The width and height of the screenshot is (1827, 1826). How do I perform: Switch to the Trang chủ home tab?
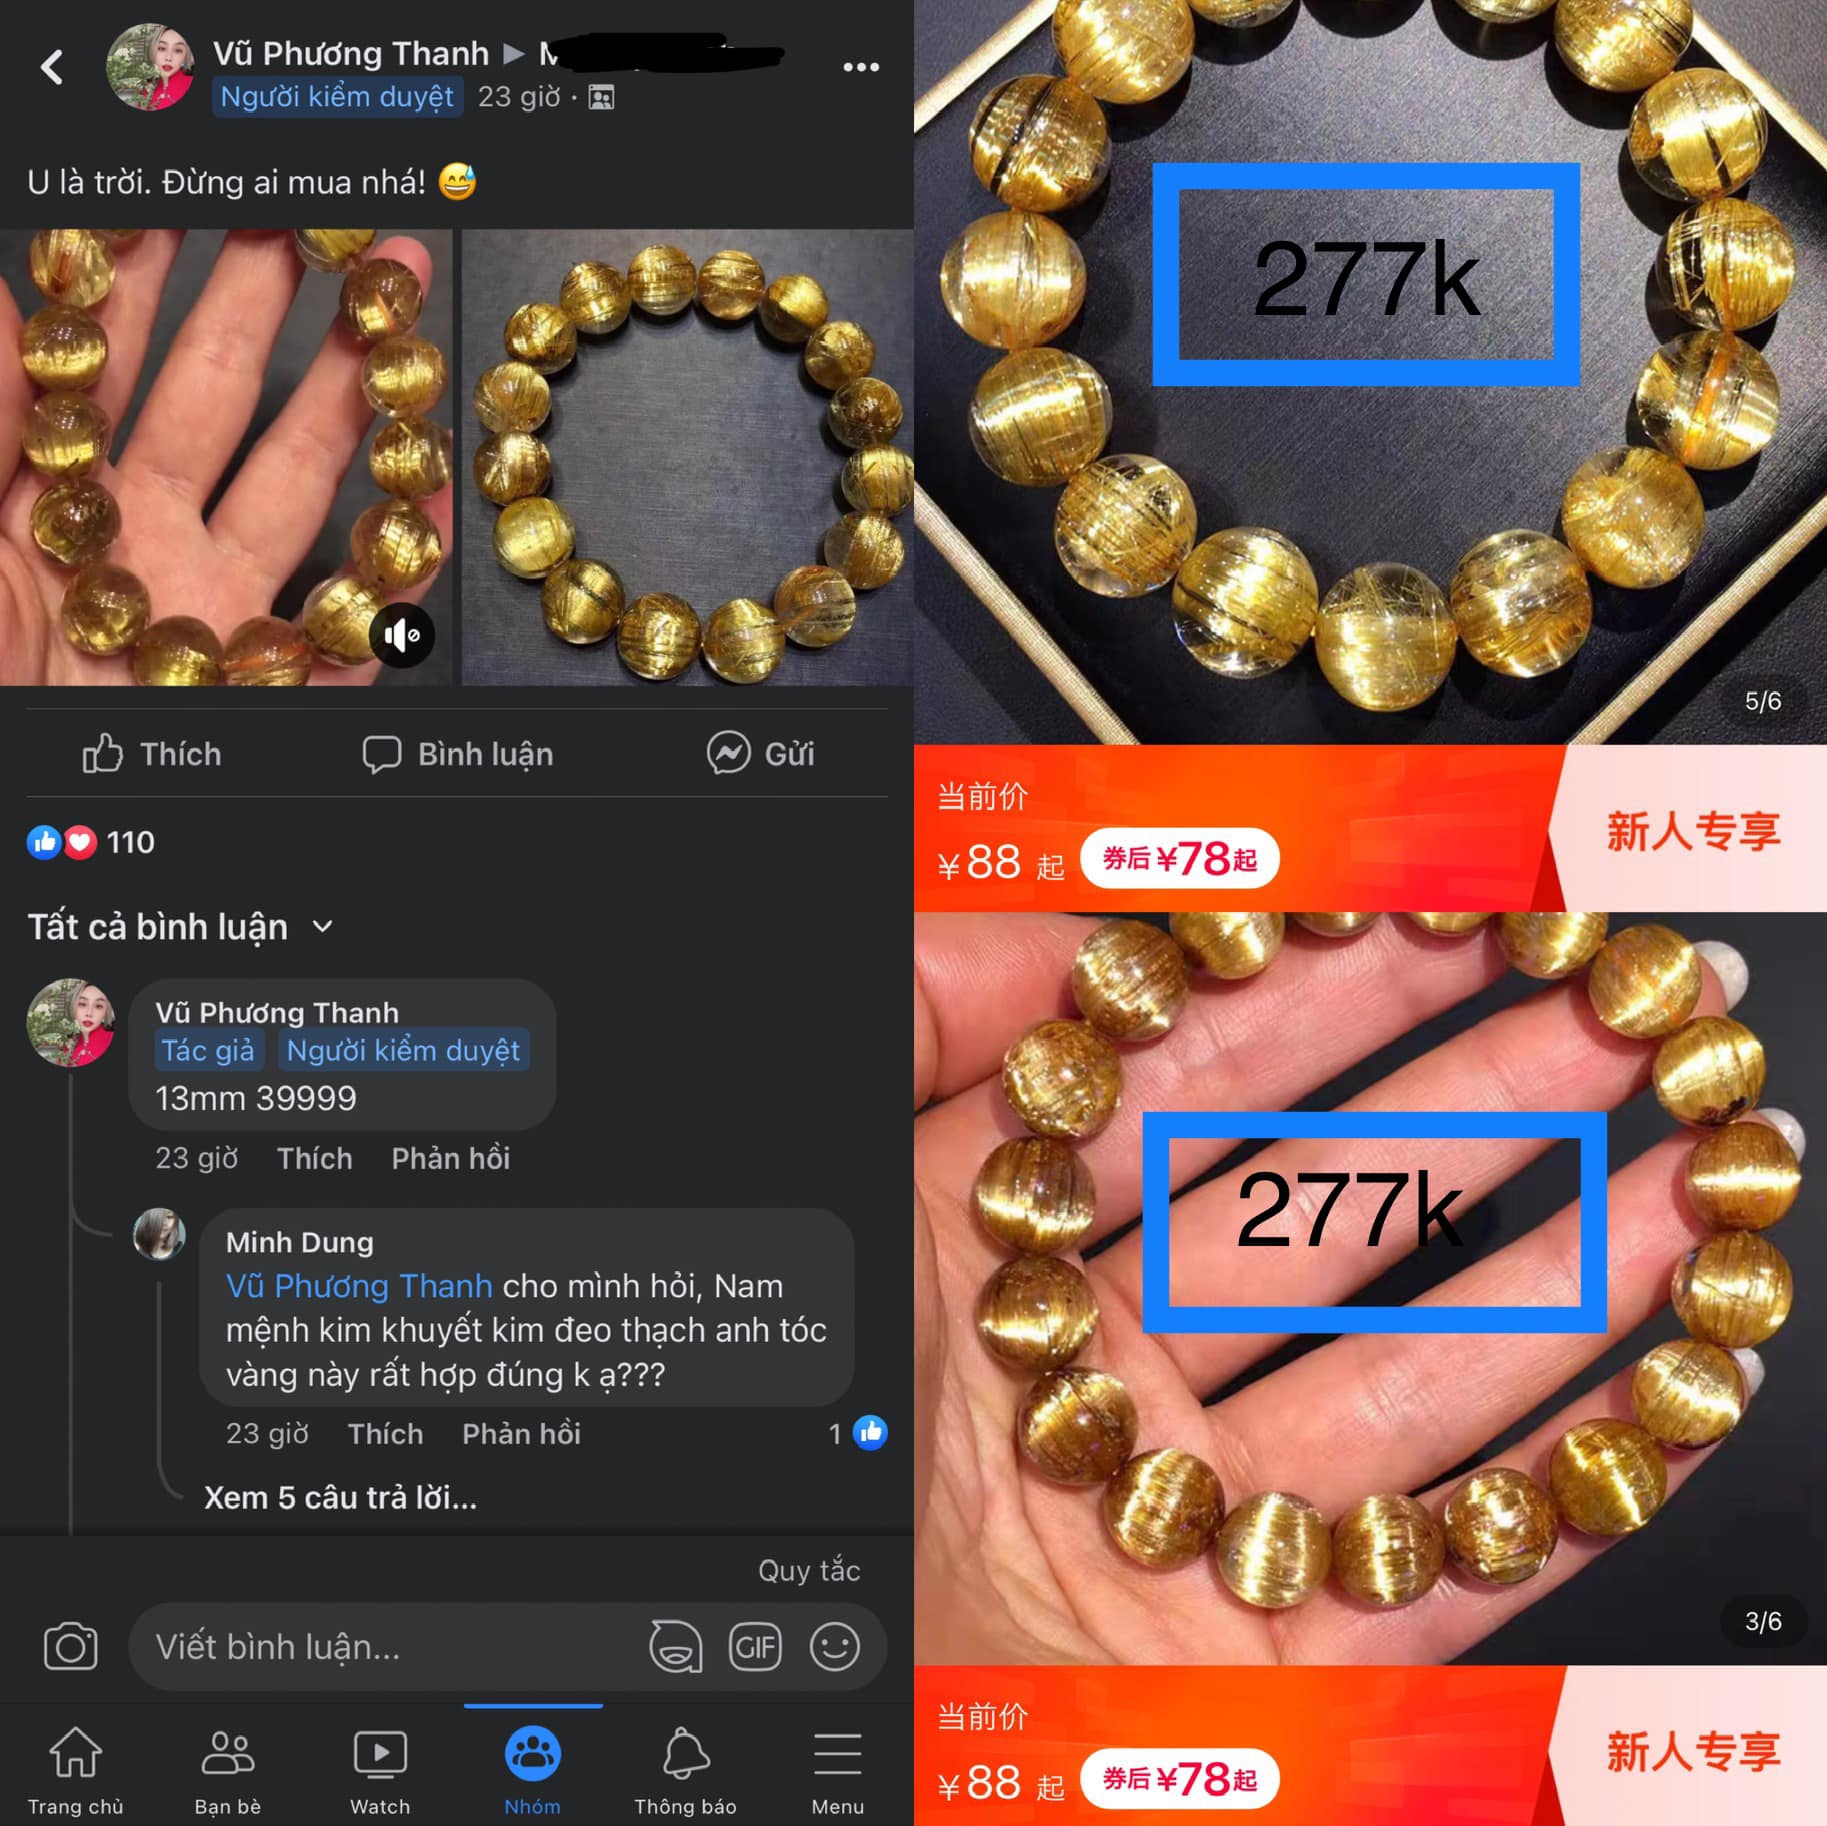[x=76, y=1769]
